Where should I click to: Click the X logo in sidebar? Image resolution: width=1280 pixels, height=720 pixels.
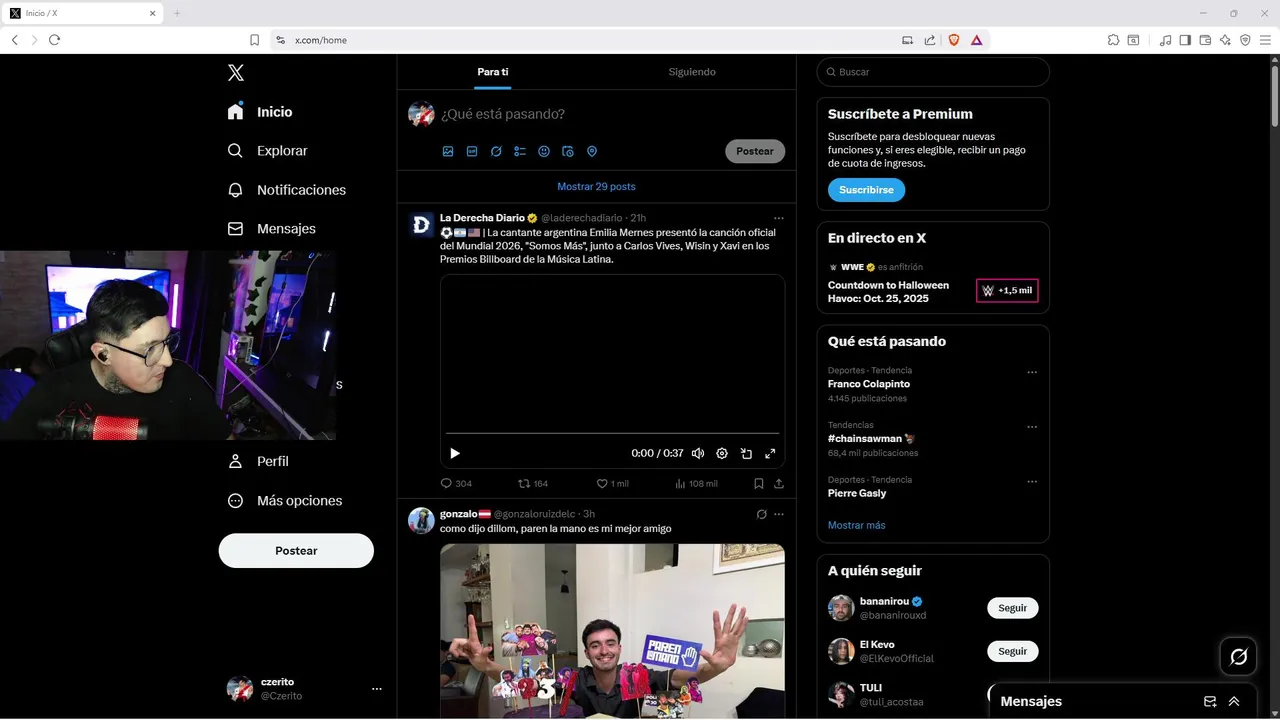pyautogui.click(x=236, y=72)
